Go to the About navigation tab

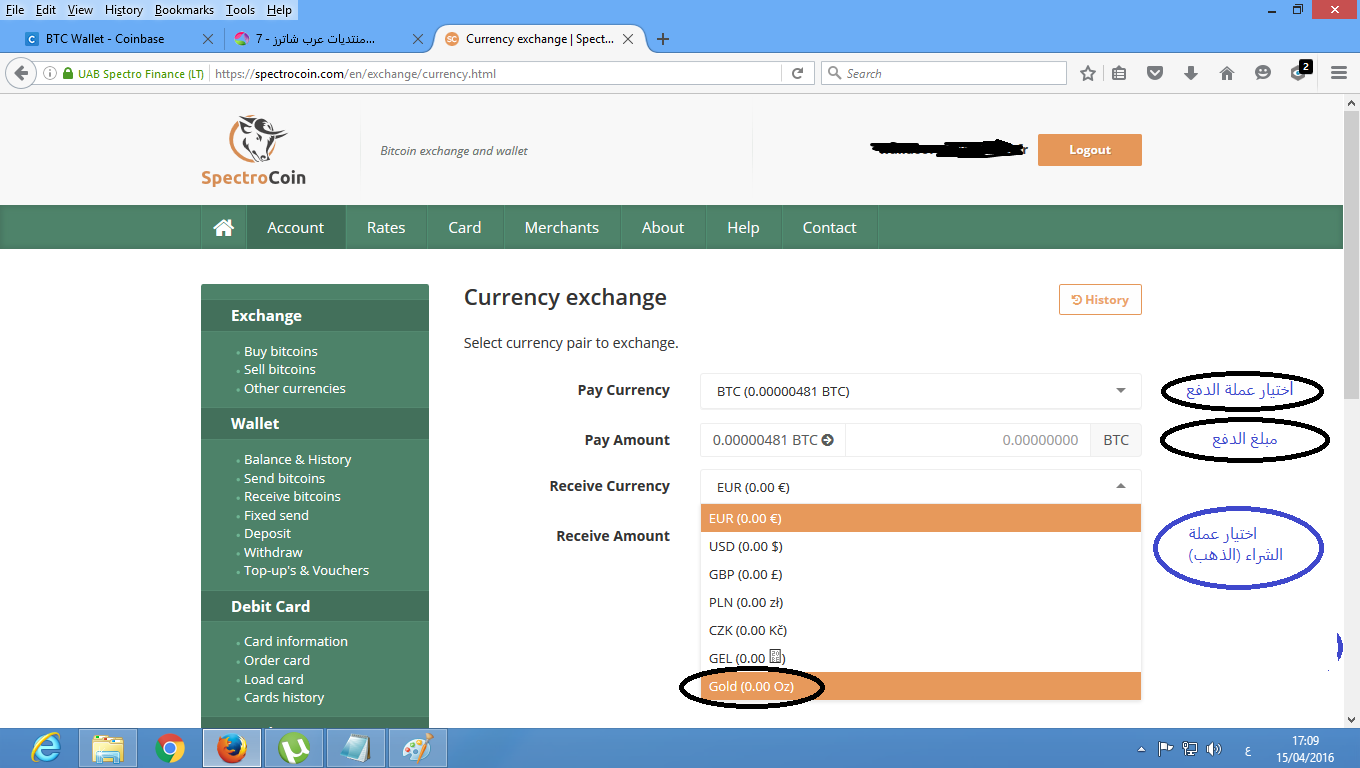(x=663, y=228)
